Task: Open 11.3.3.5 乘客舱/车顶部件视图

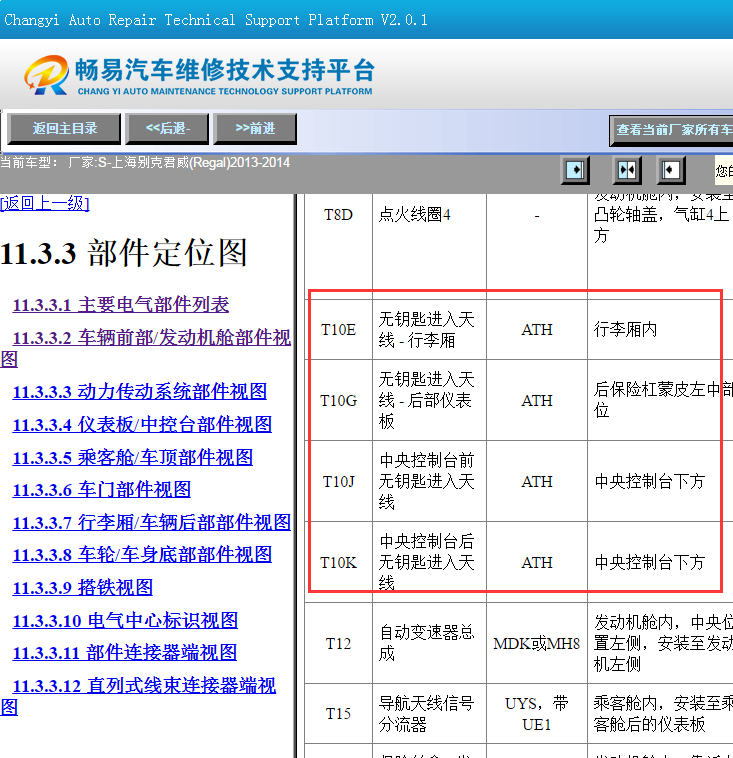Action: (x=133, y=458)
